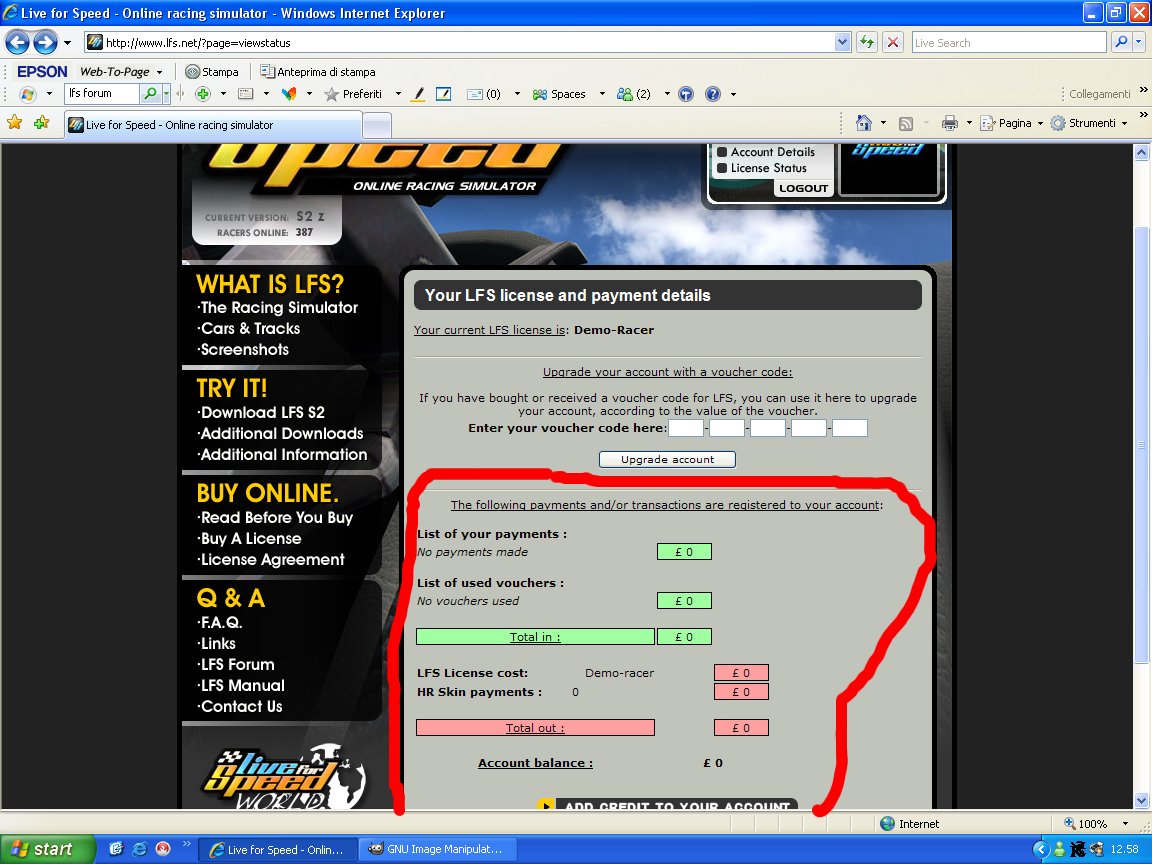Viewport: 1152px width, 864px height.
Task: Open the License Agreement link
Action: click(271, 560)
